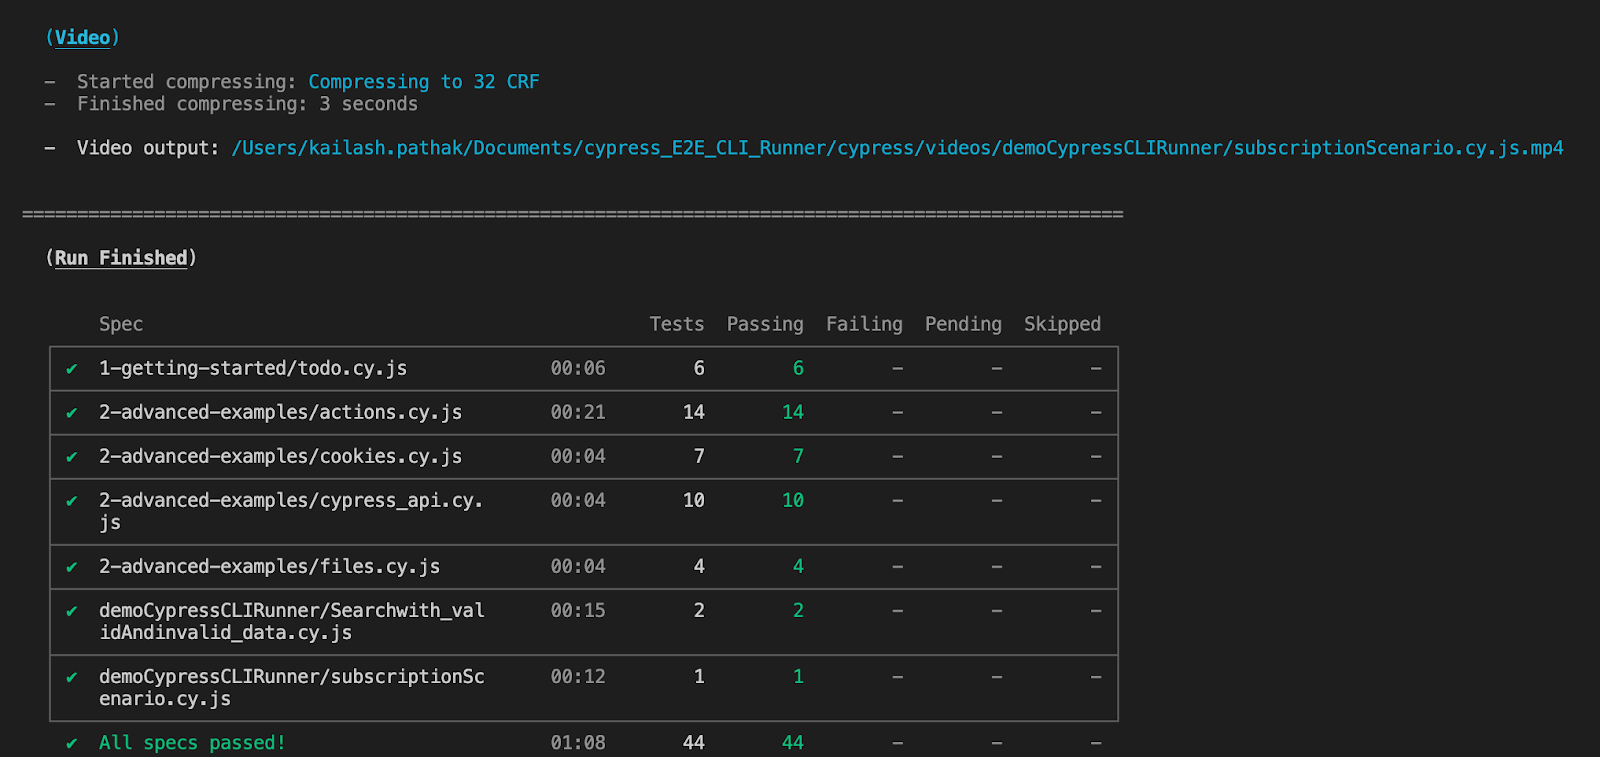Image resolution: width=1600 pixels, height=757 pixels.
Task: Click the green checkmark beside cookies.cy.js
Action: 72,457
